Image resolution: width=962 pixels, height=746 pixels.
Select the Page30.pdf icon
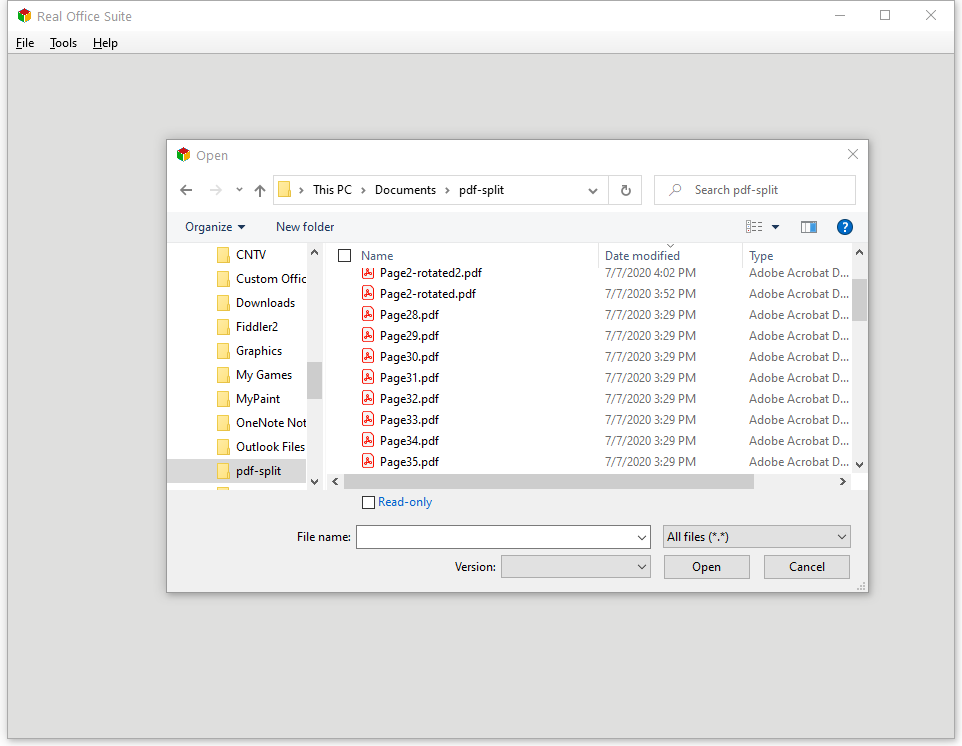click(367, 356)
